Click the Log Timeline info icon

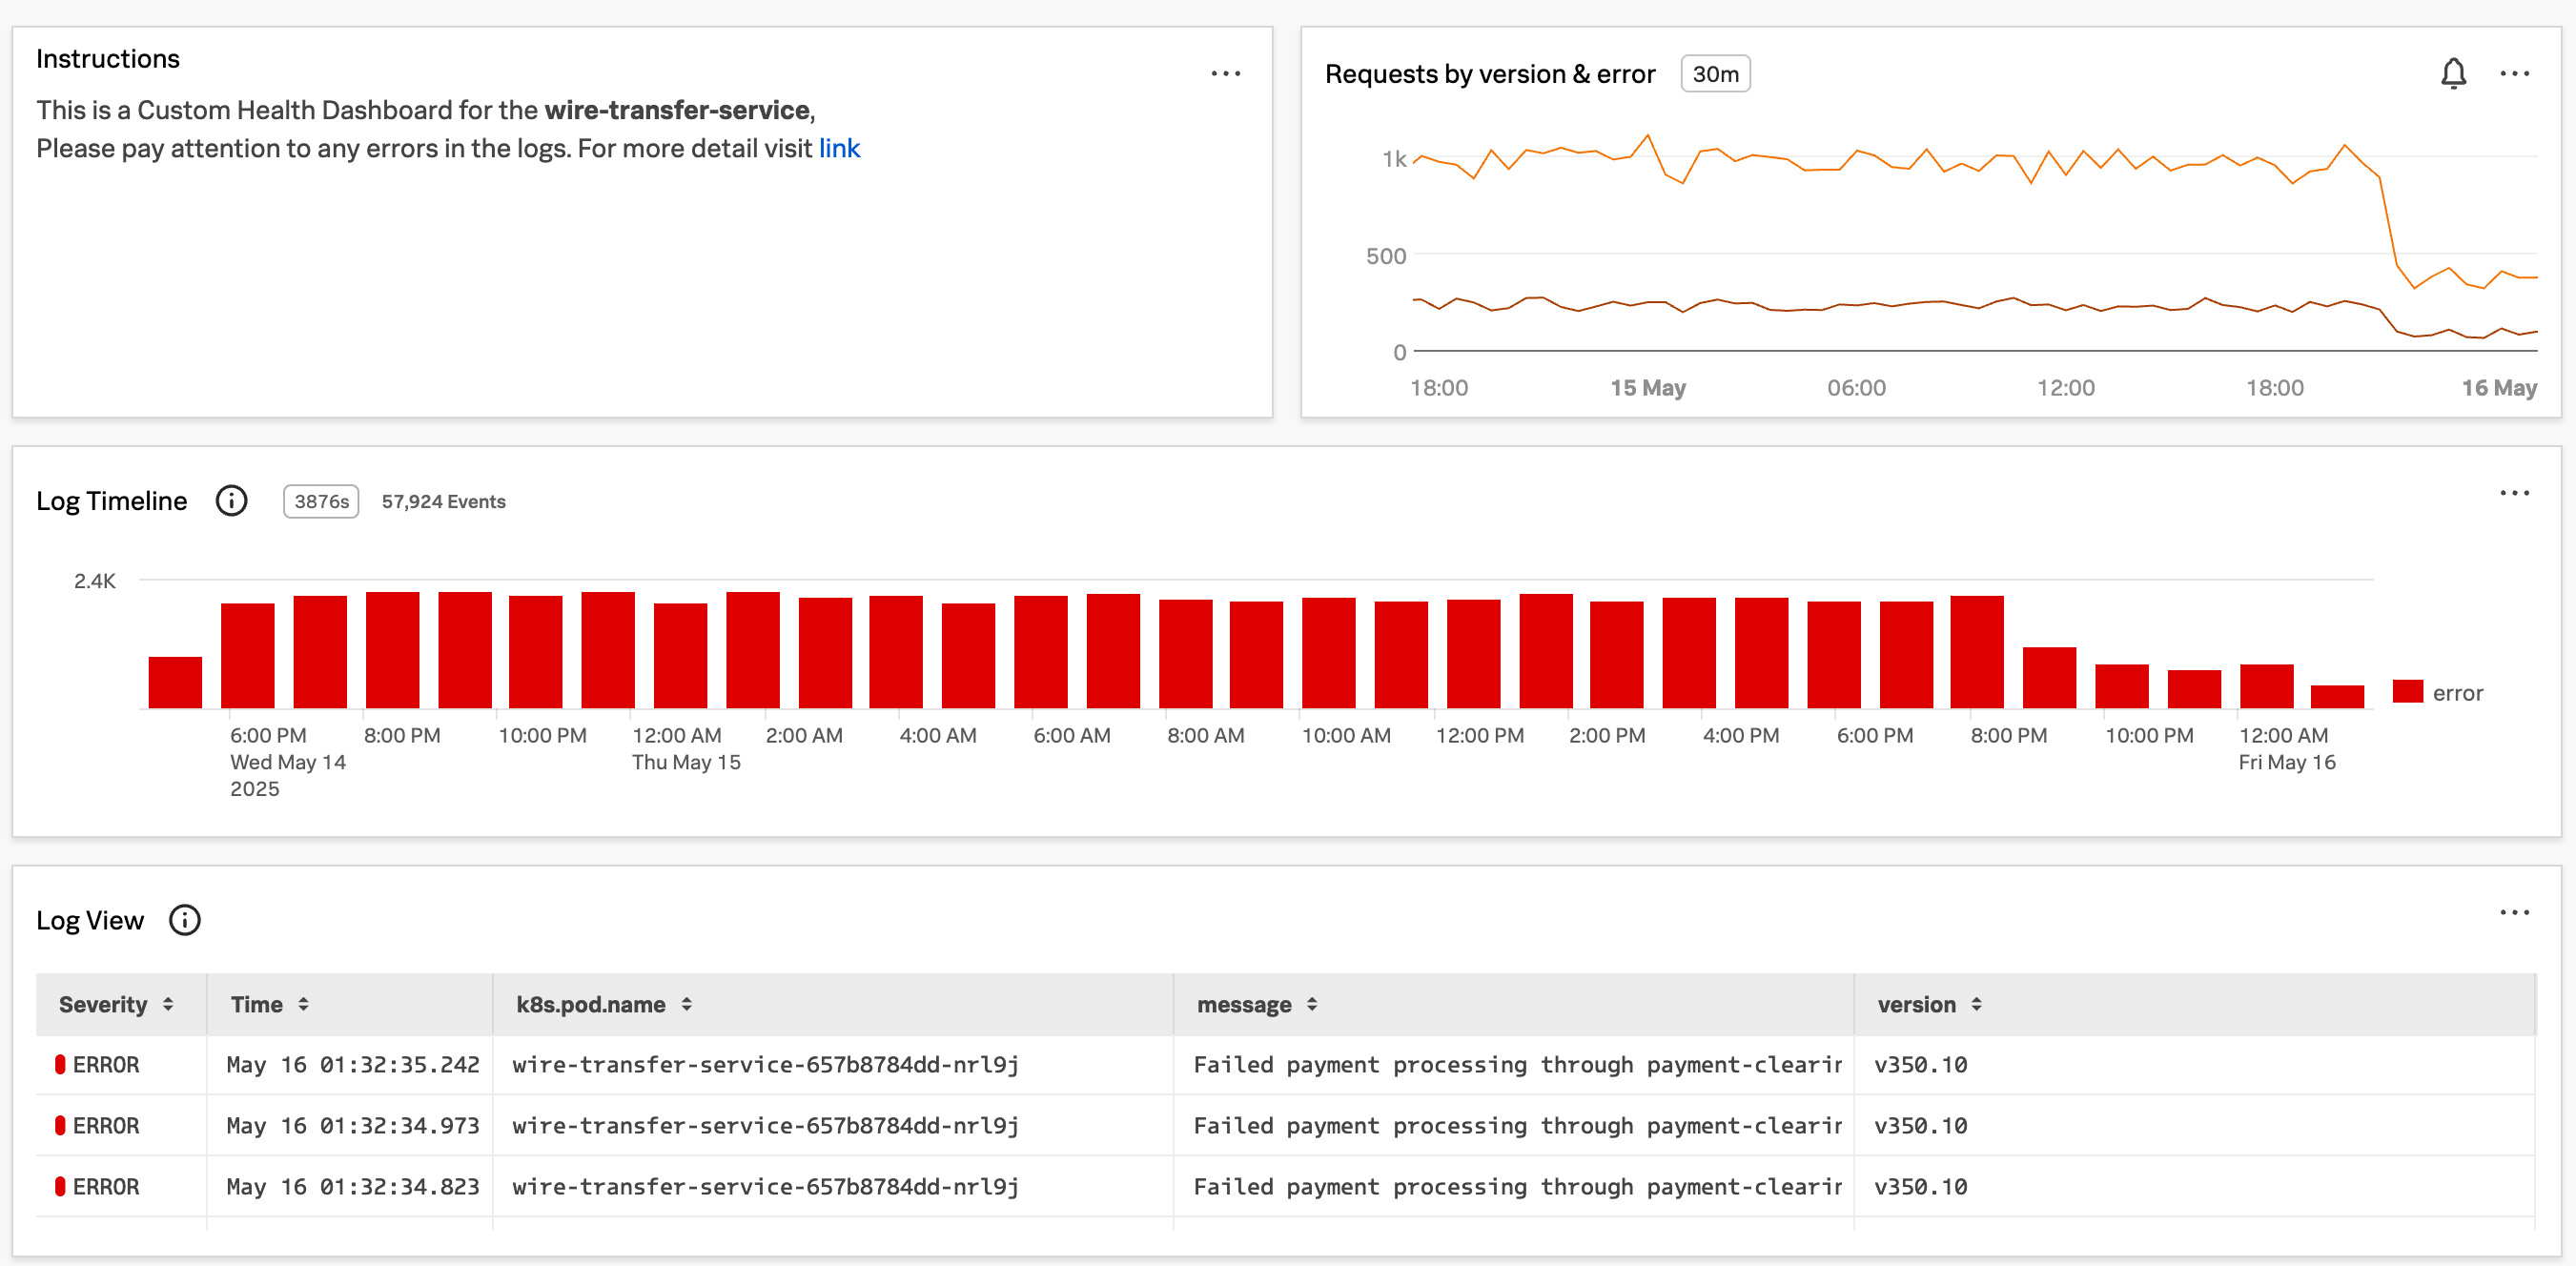coord(231,500)
